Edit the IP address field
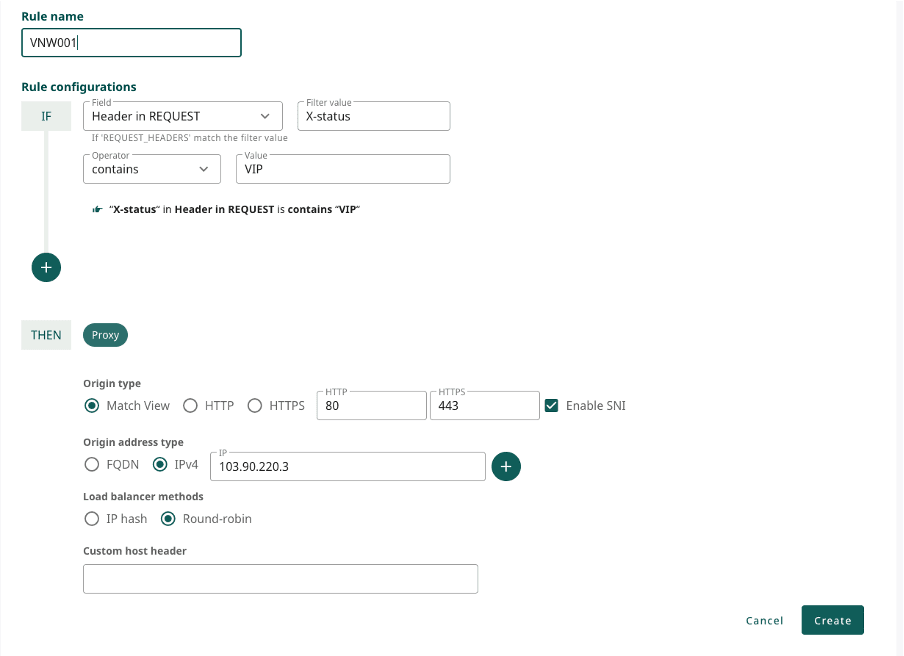Screen dimensions: 904x656 click(348, 466)
